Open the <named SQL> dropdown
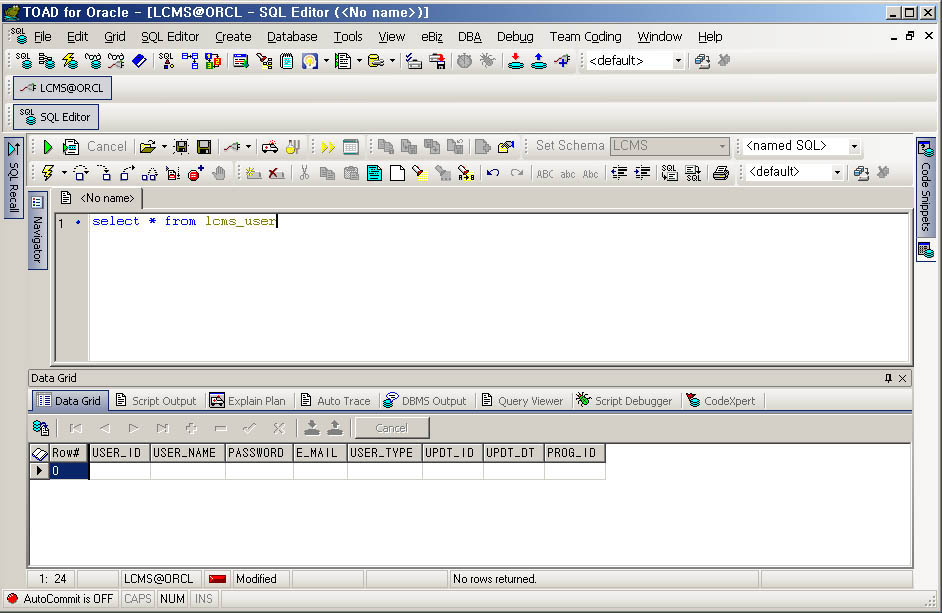The width and height of the screenshot is (942, 613). click(x=854, y=146)
